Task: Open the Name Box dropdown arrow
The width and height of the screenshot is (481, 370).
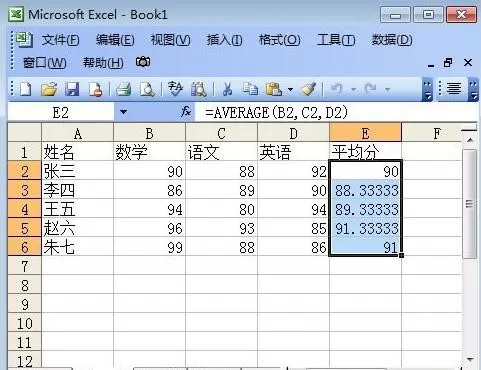Action: click(x=123, y=112)
